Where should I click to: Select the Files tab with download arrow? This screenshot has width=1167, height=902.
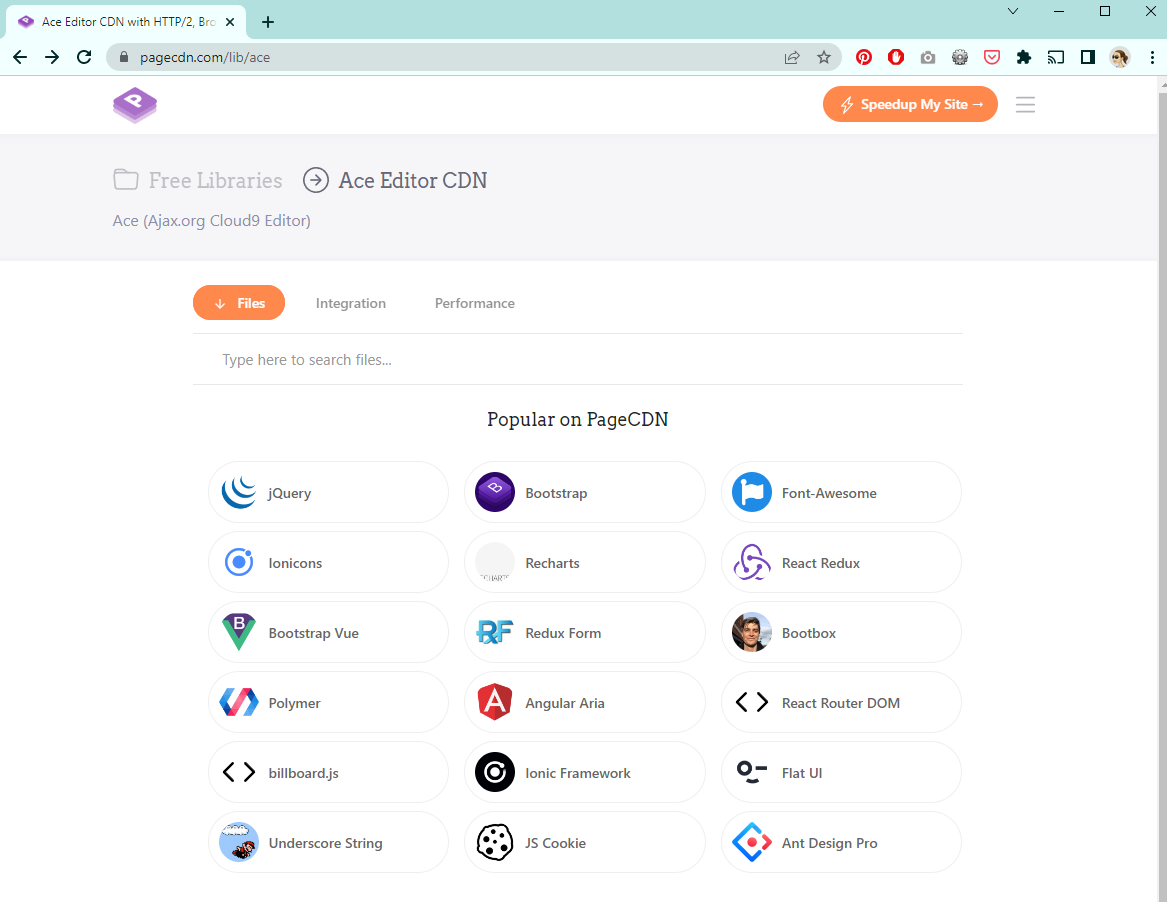238,302
